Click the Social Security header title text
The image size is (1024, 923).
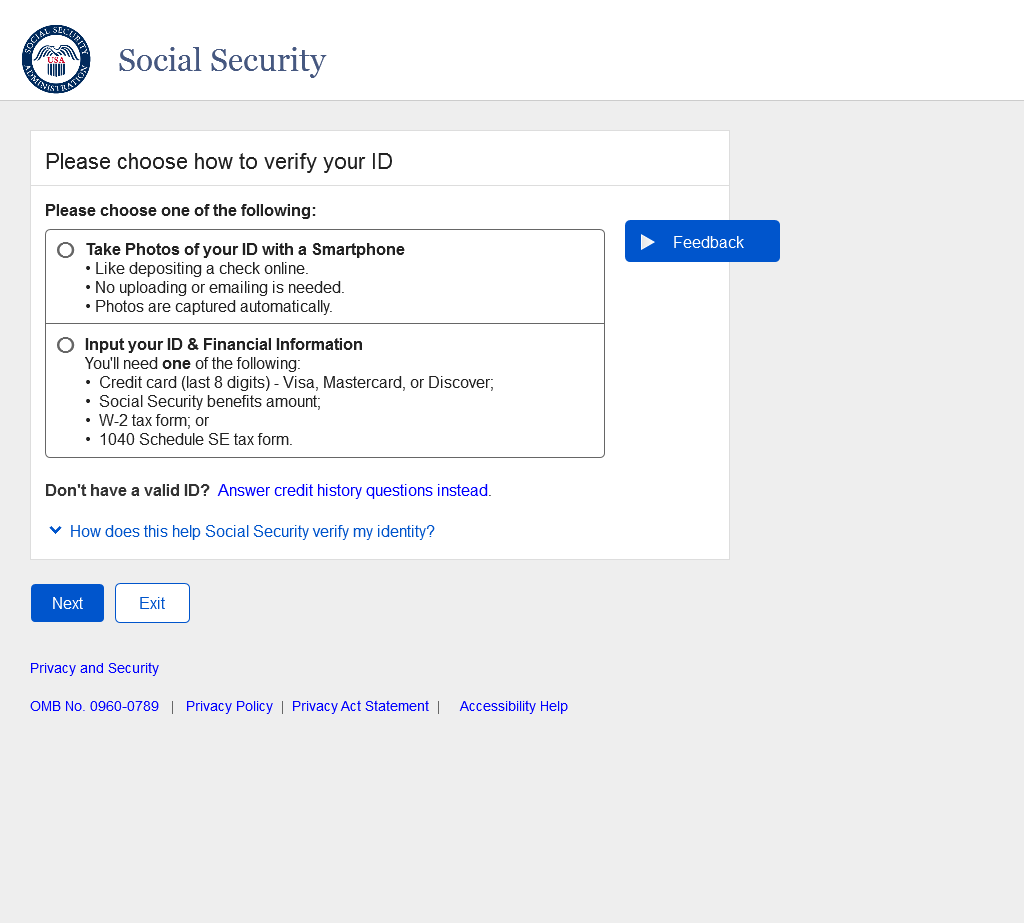(222, 61)
